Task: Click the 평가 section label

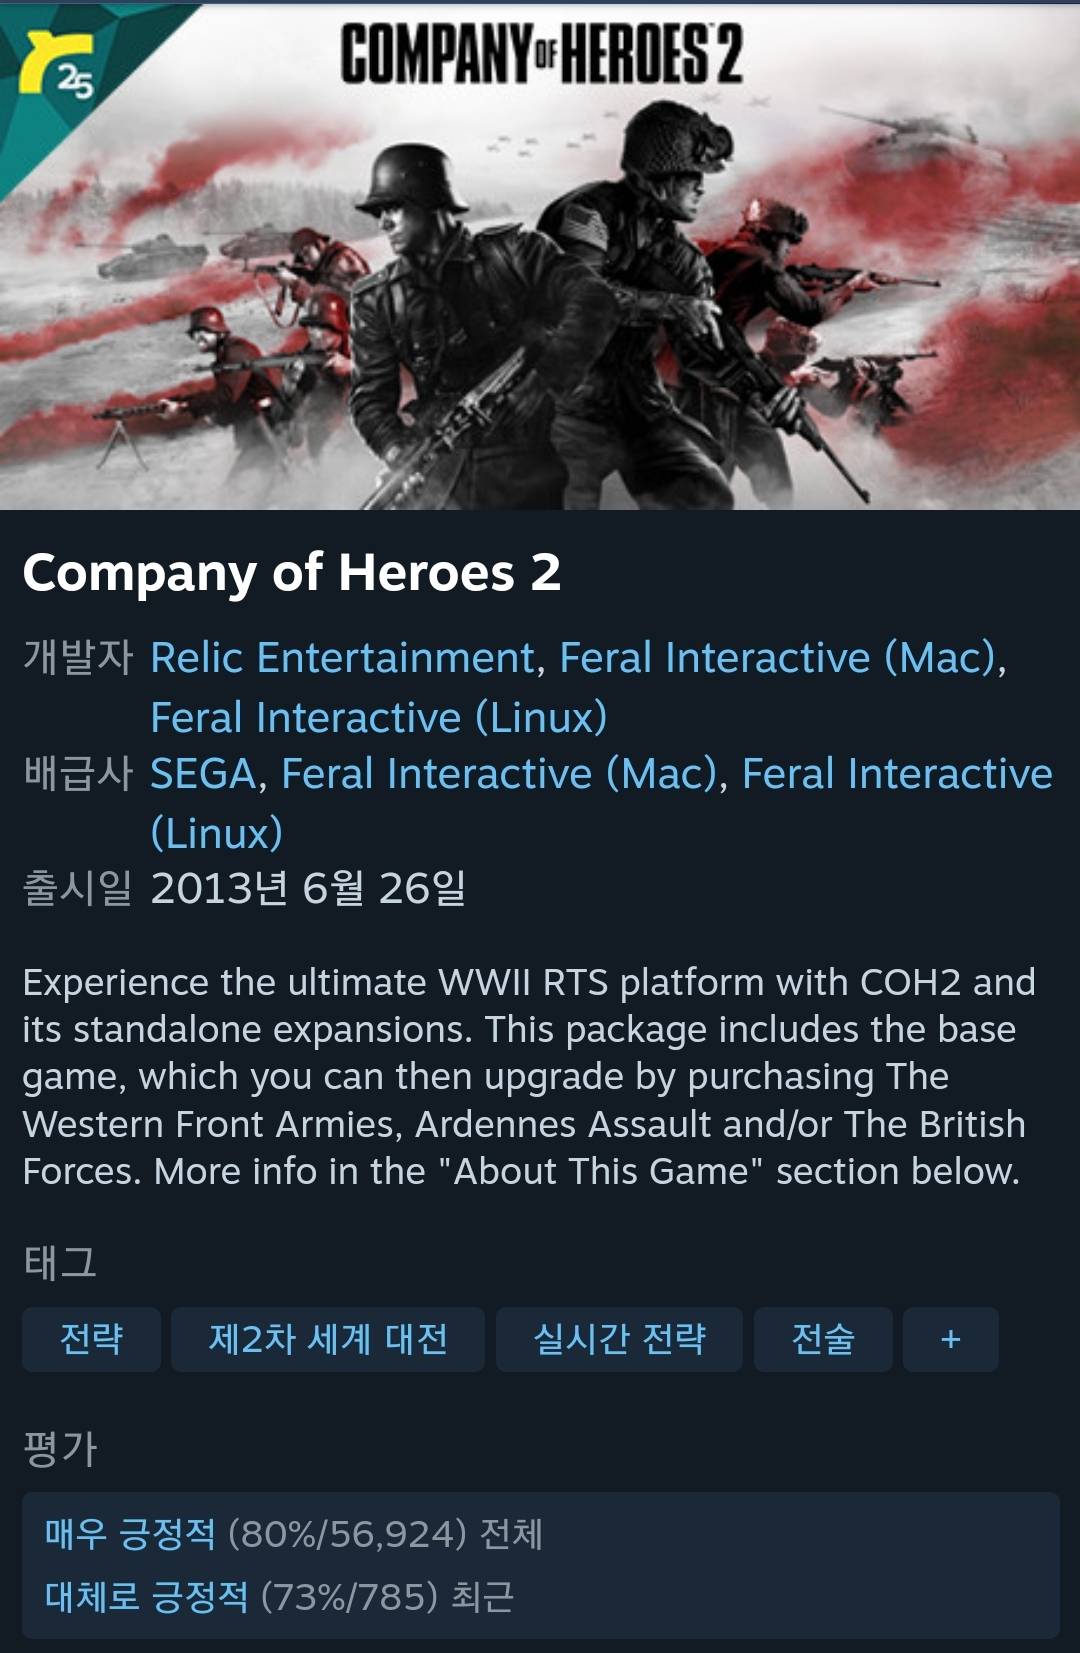Action: point(60,1449)
